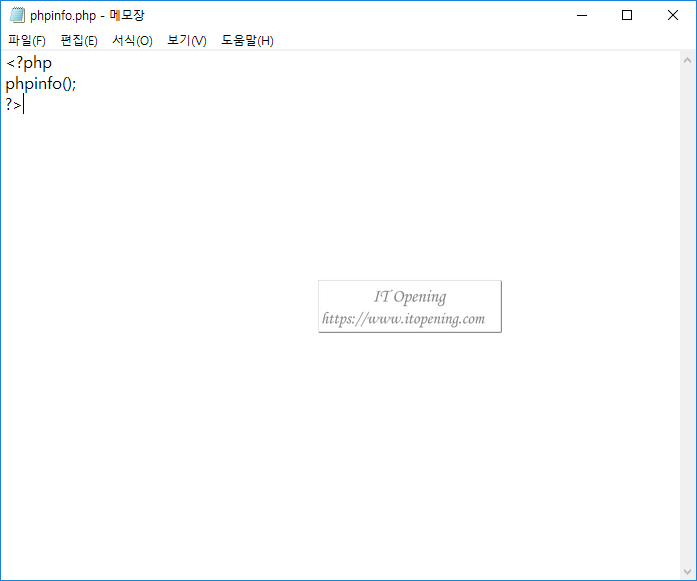Maximize the Notepad window
Image resolution: width=697 pixels, height=581 pixels.
pos(627,15)
